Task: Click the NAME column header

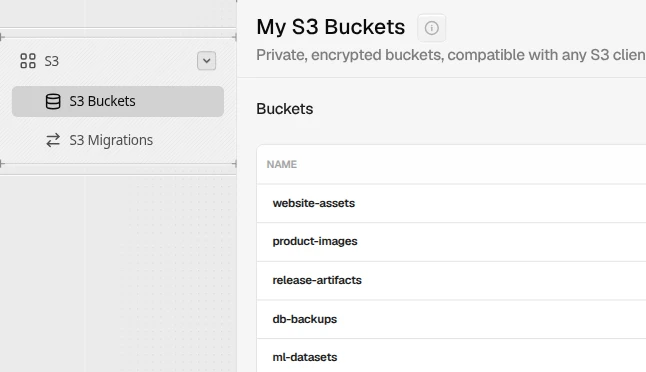Action: [282, 164]
